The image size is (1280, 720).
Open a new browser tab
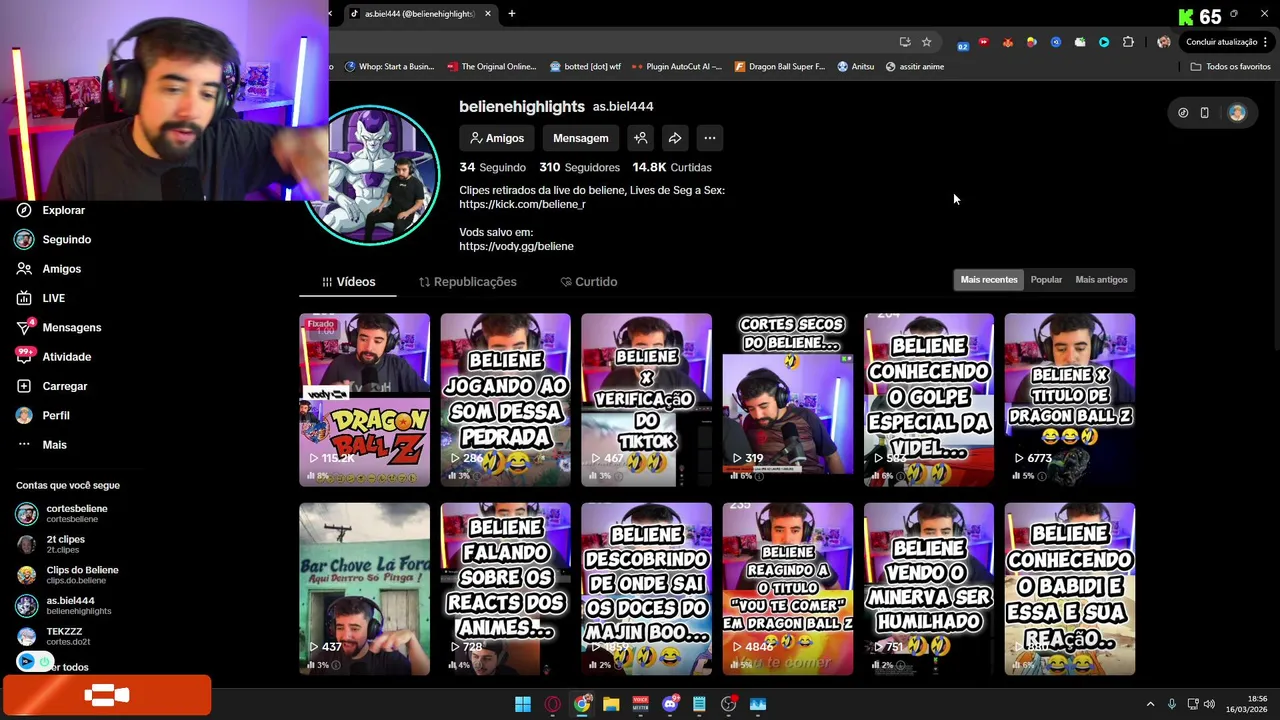pyautogui.click(x=512, y=14)
